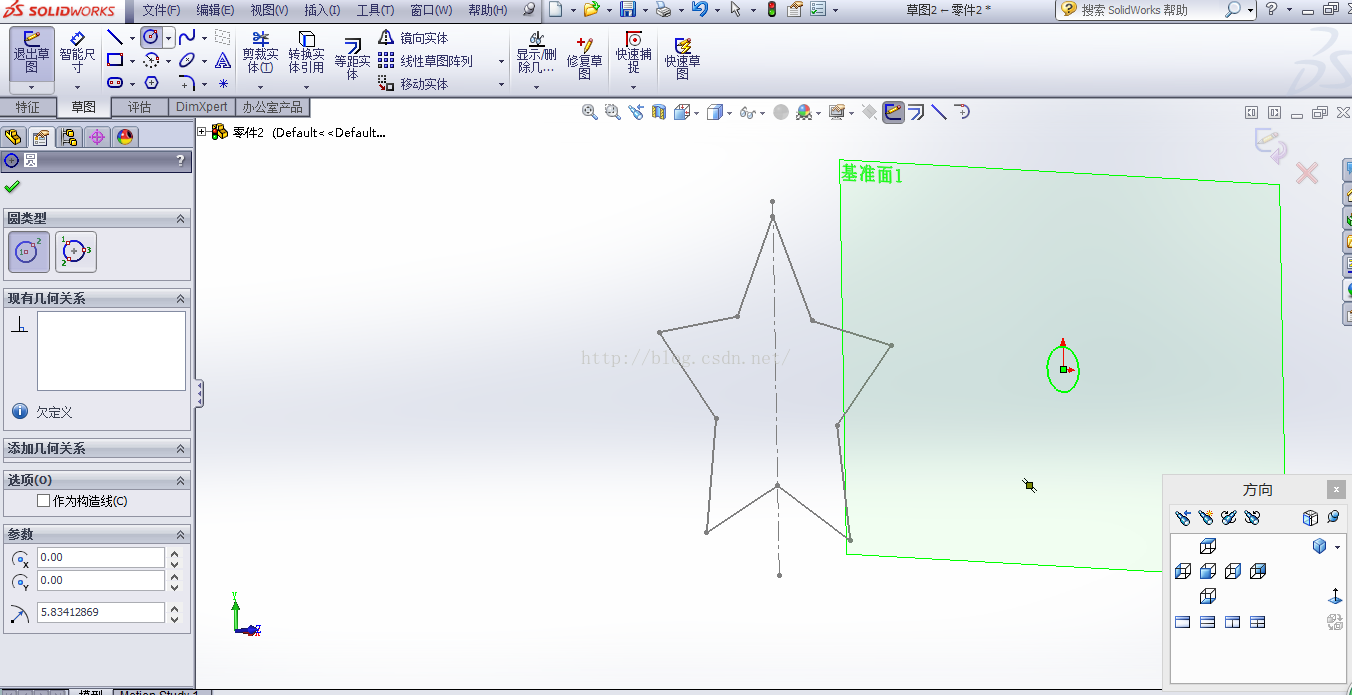
Task: Click the Zoom to Fit view icon
Action: tap(590, 112)
